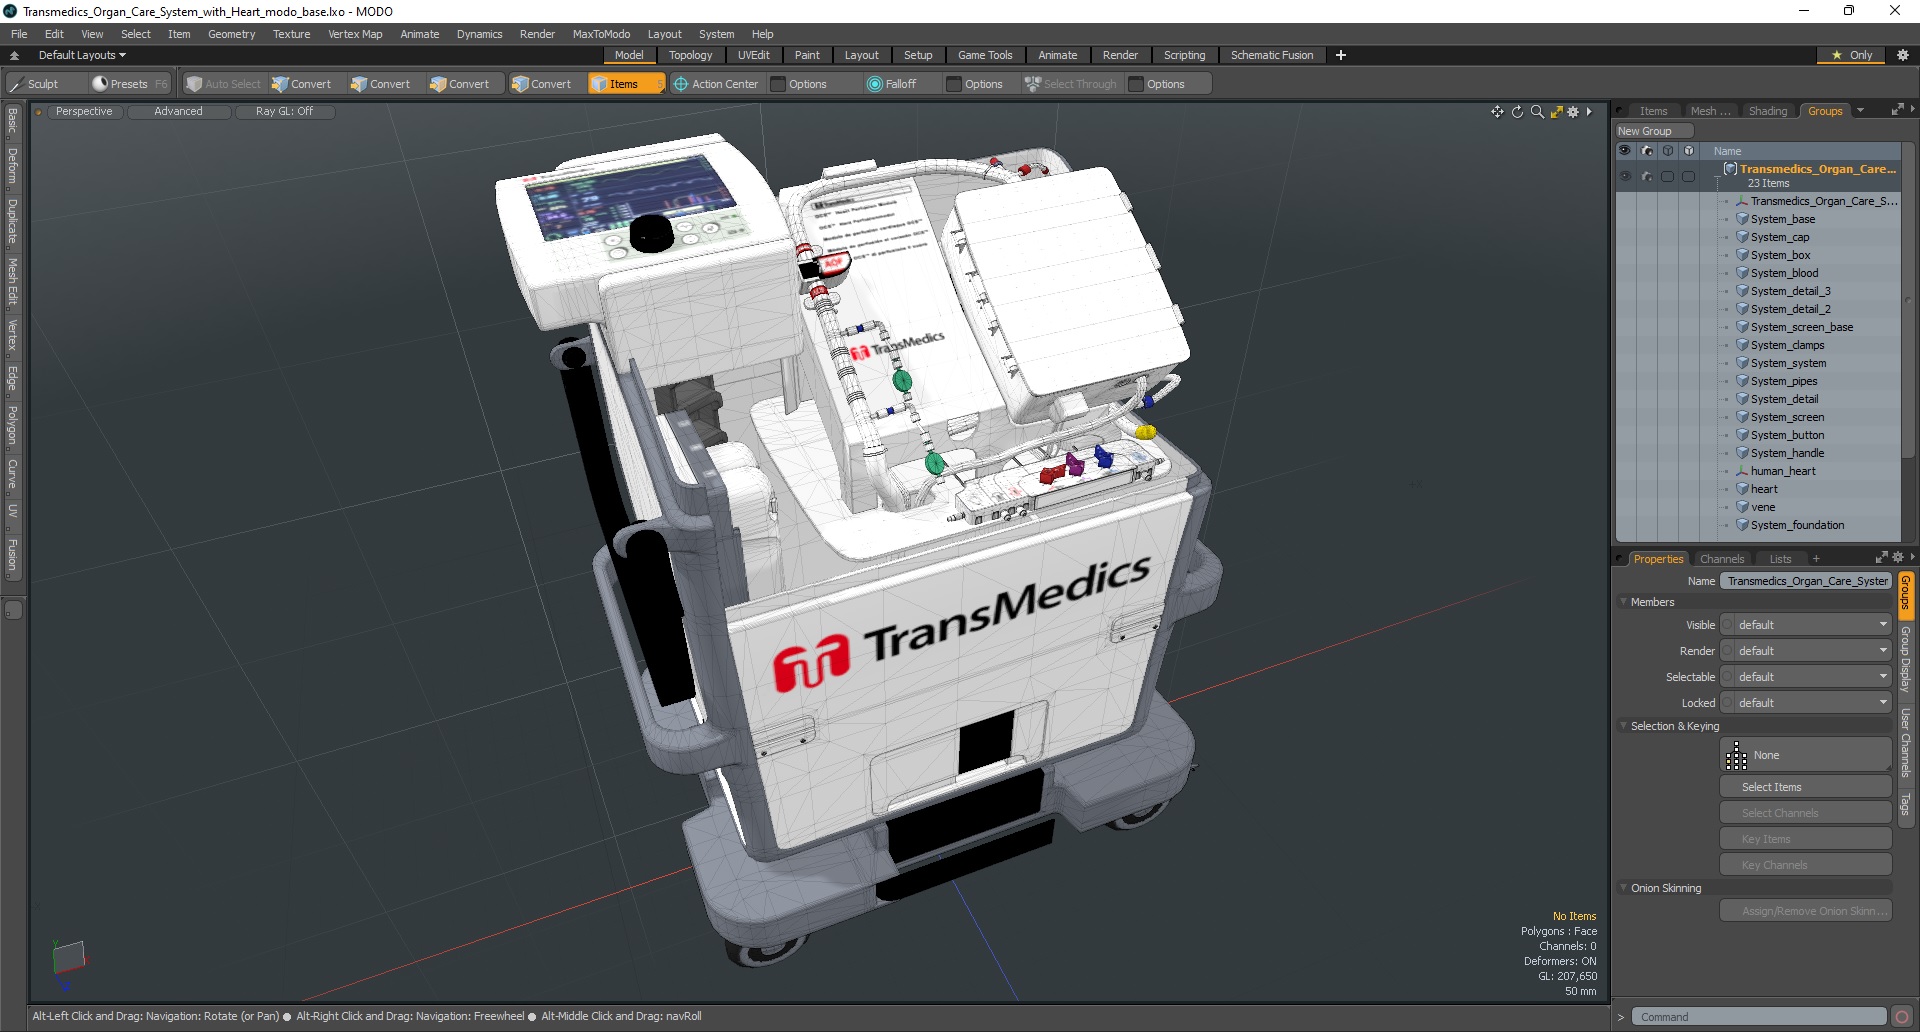Viewport: 1920px width, 1032px height.
Task: Select the Sculpt tool in the toolbar
Action: click(x=35, y=84)
